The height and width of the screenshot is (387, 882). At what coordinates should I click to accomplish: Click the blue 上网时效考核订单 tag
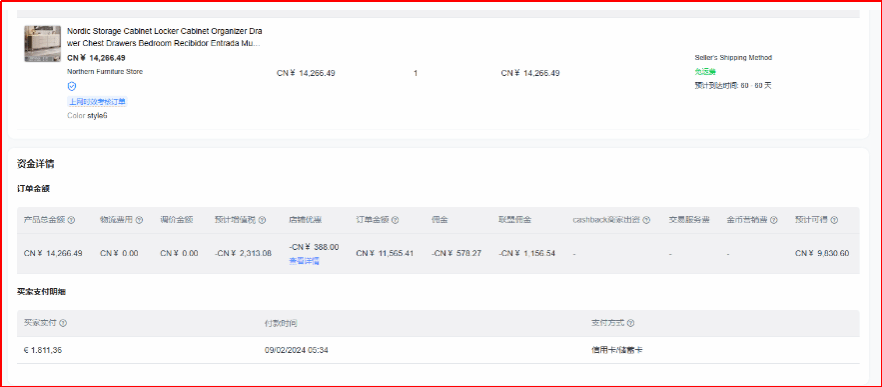click(x=97, y=102)
